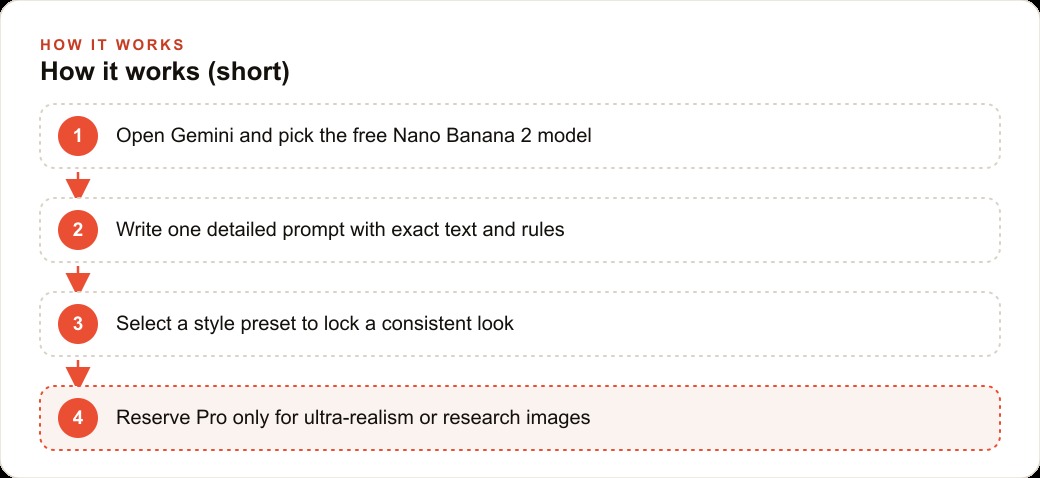This screenshot has height=478, width=1040.
Task: Select the word 'ultra-realism' in step 4
Action: [366, 418]
